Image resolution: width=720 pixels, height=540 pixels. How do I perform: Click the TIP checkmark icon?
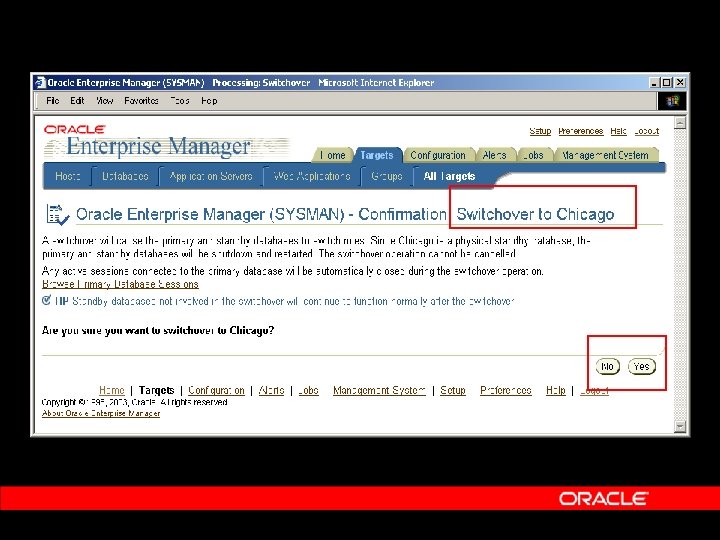46,301
